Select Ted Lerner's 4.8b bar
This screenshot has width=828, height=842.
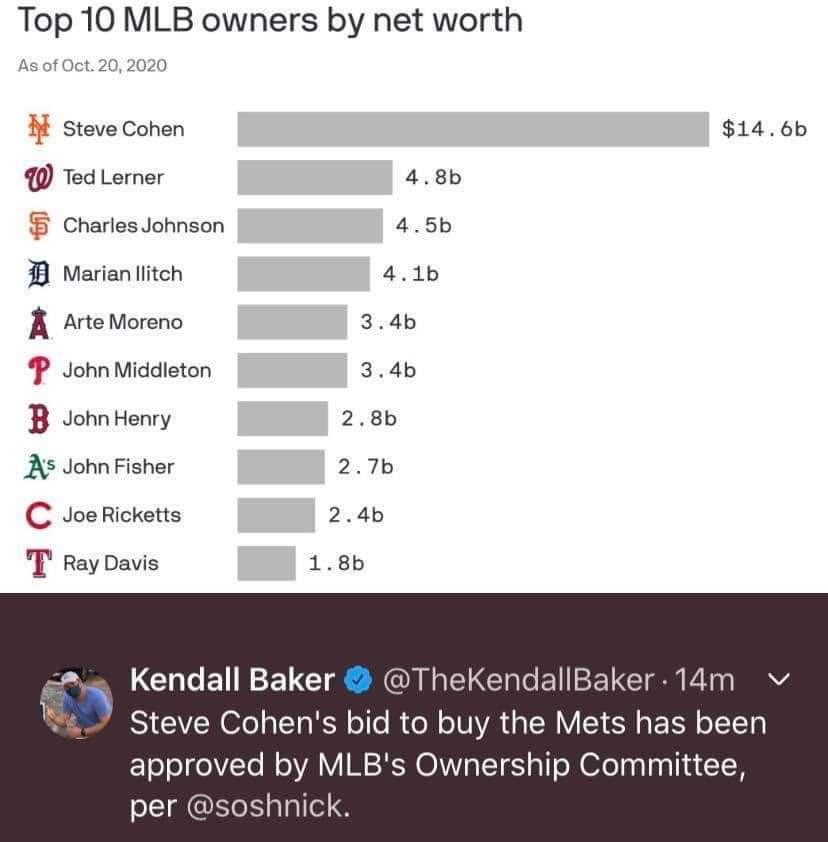[x=315, y=177]
